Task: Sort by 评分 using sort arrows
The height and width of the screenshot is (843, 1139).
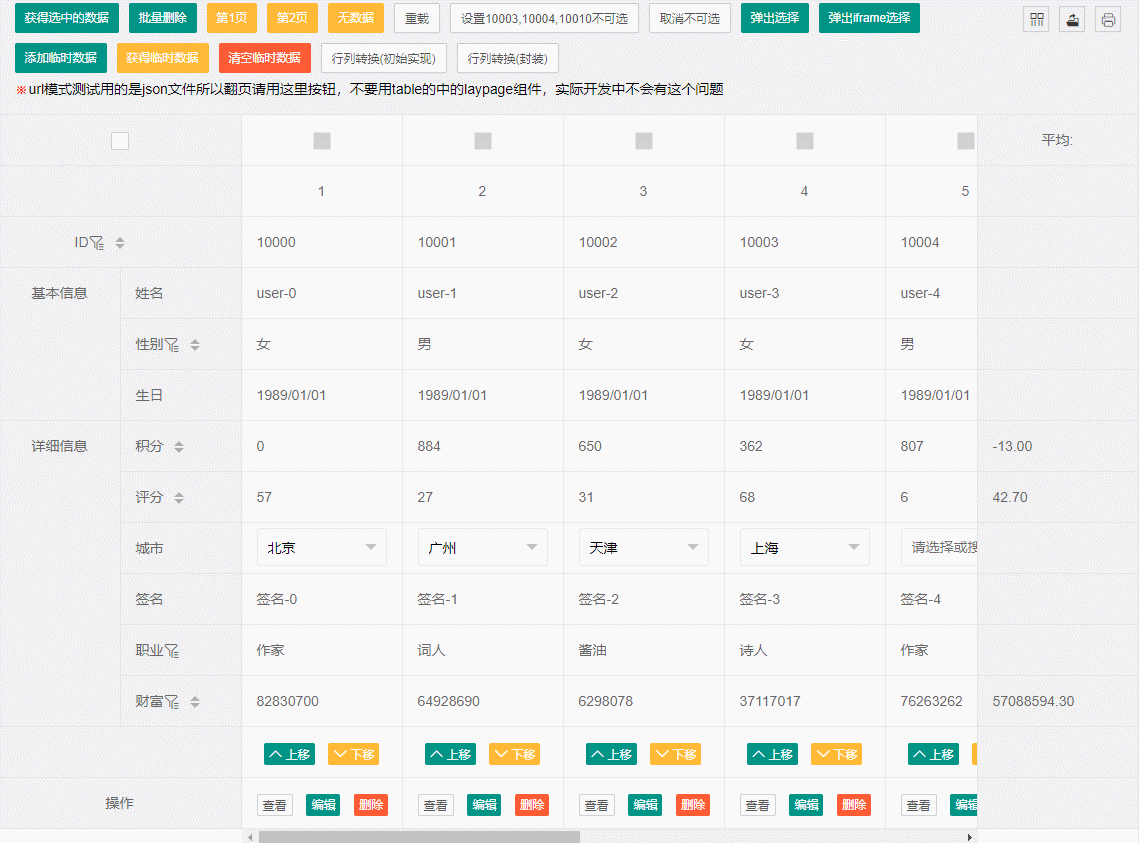Action: coord(179,497)
